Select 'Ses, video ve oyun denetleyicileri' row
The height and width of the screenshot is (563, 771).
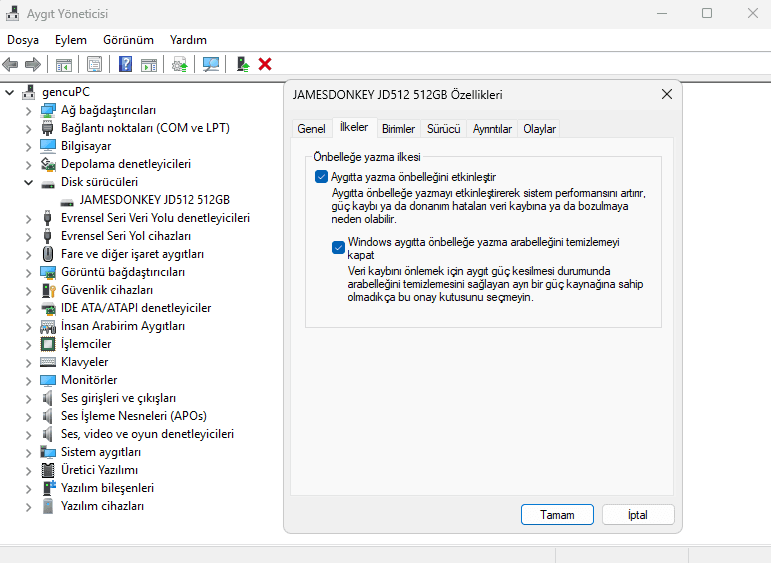click(x=148, y=434)
